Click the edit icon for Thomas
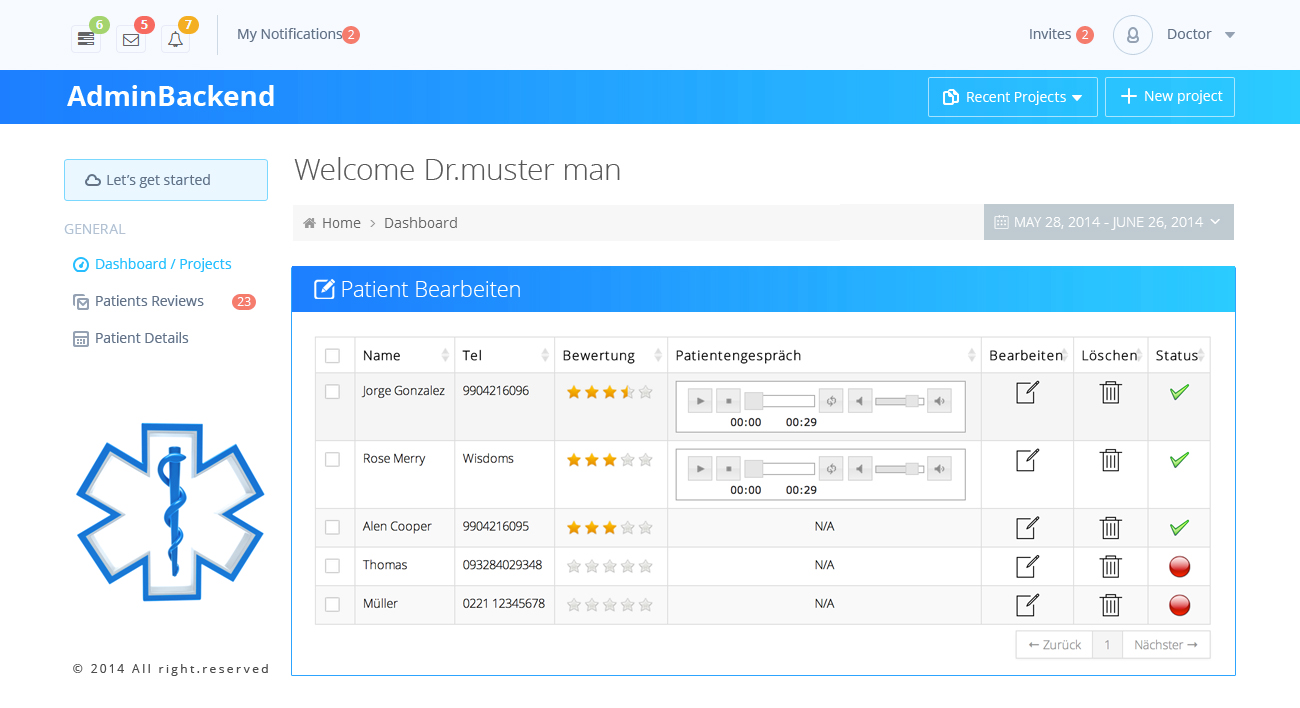 click(x=1027, y=566)
